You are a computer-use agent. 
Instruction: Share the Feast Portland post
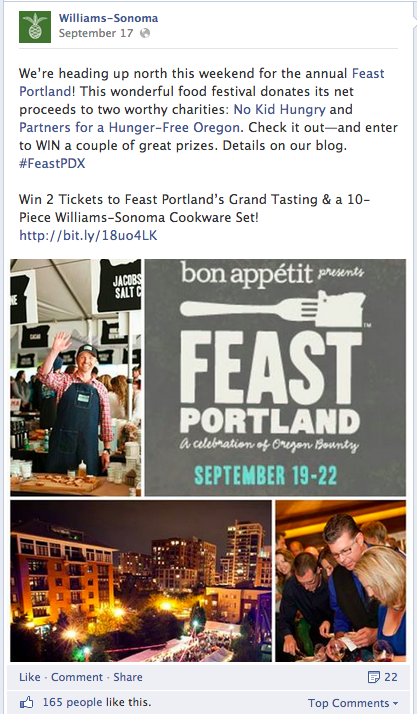[128, 677]
